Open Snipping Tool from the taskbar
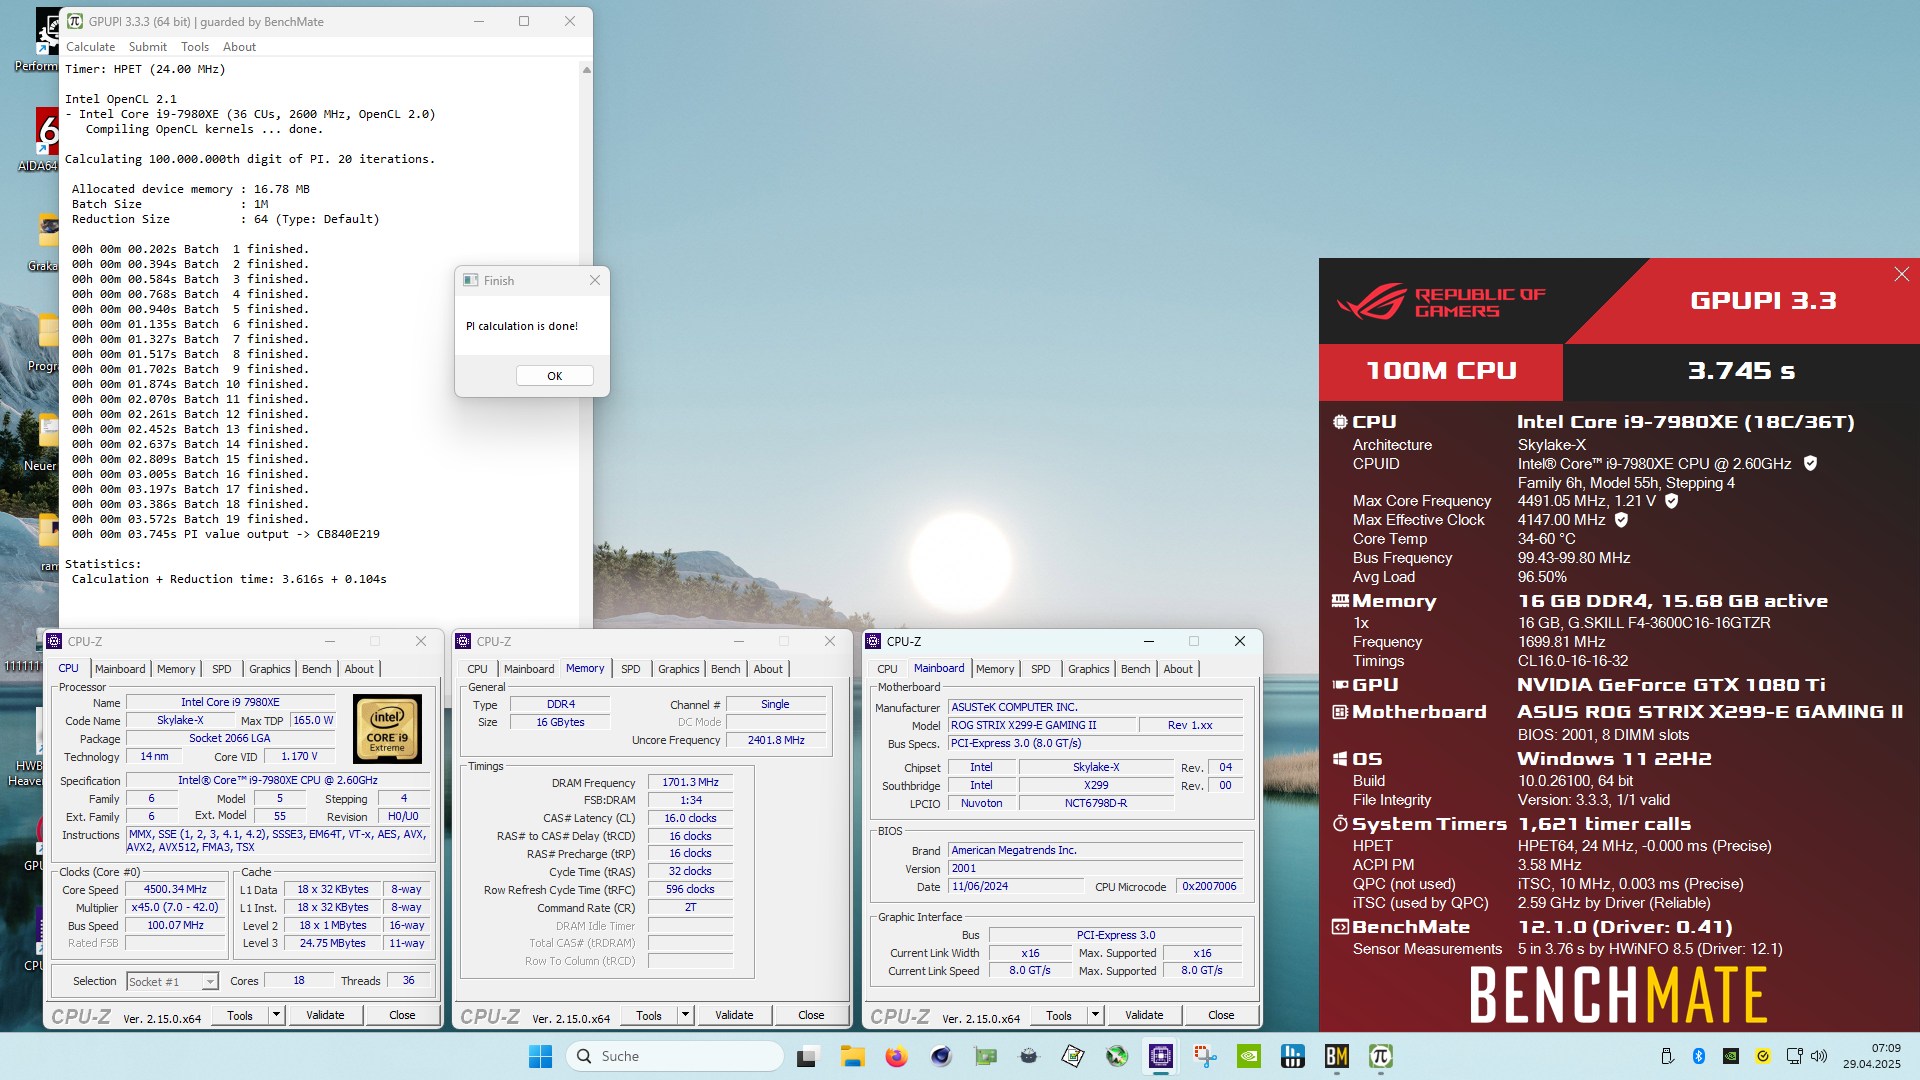 point(1205,1056)
